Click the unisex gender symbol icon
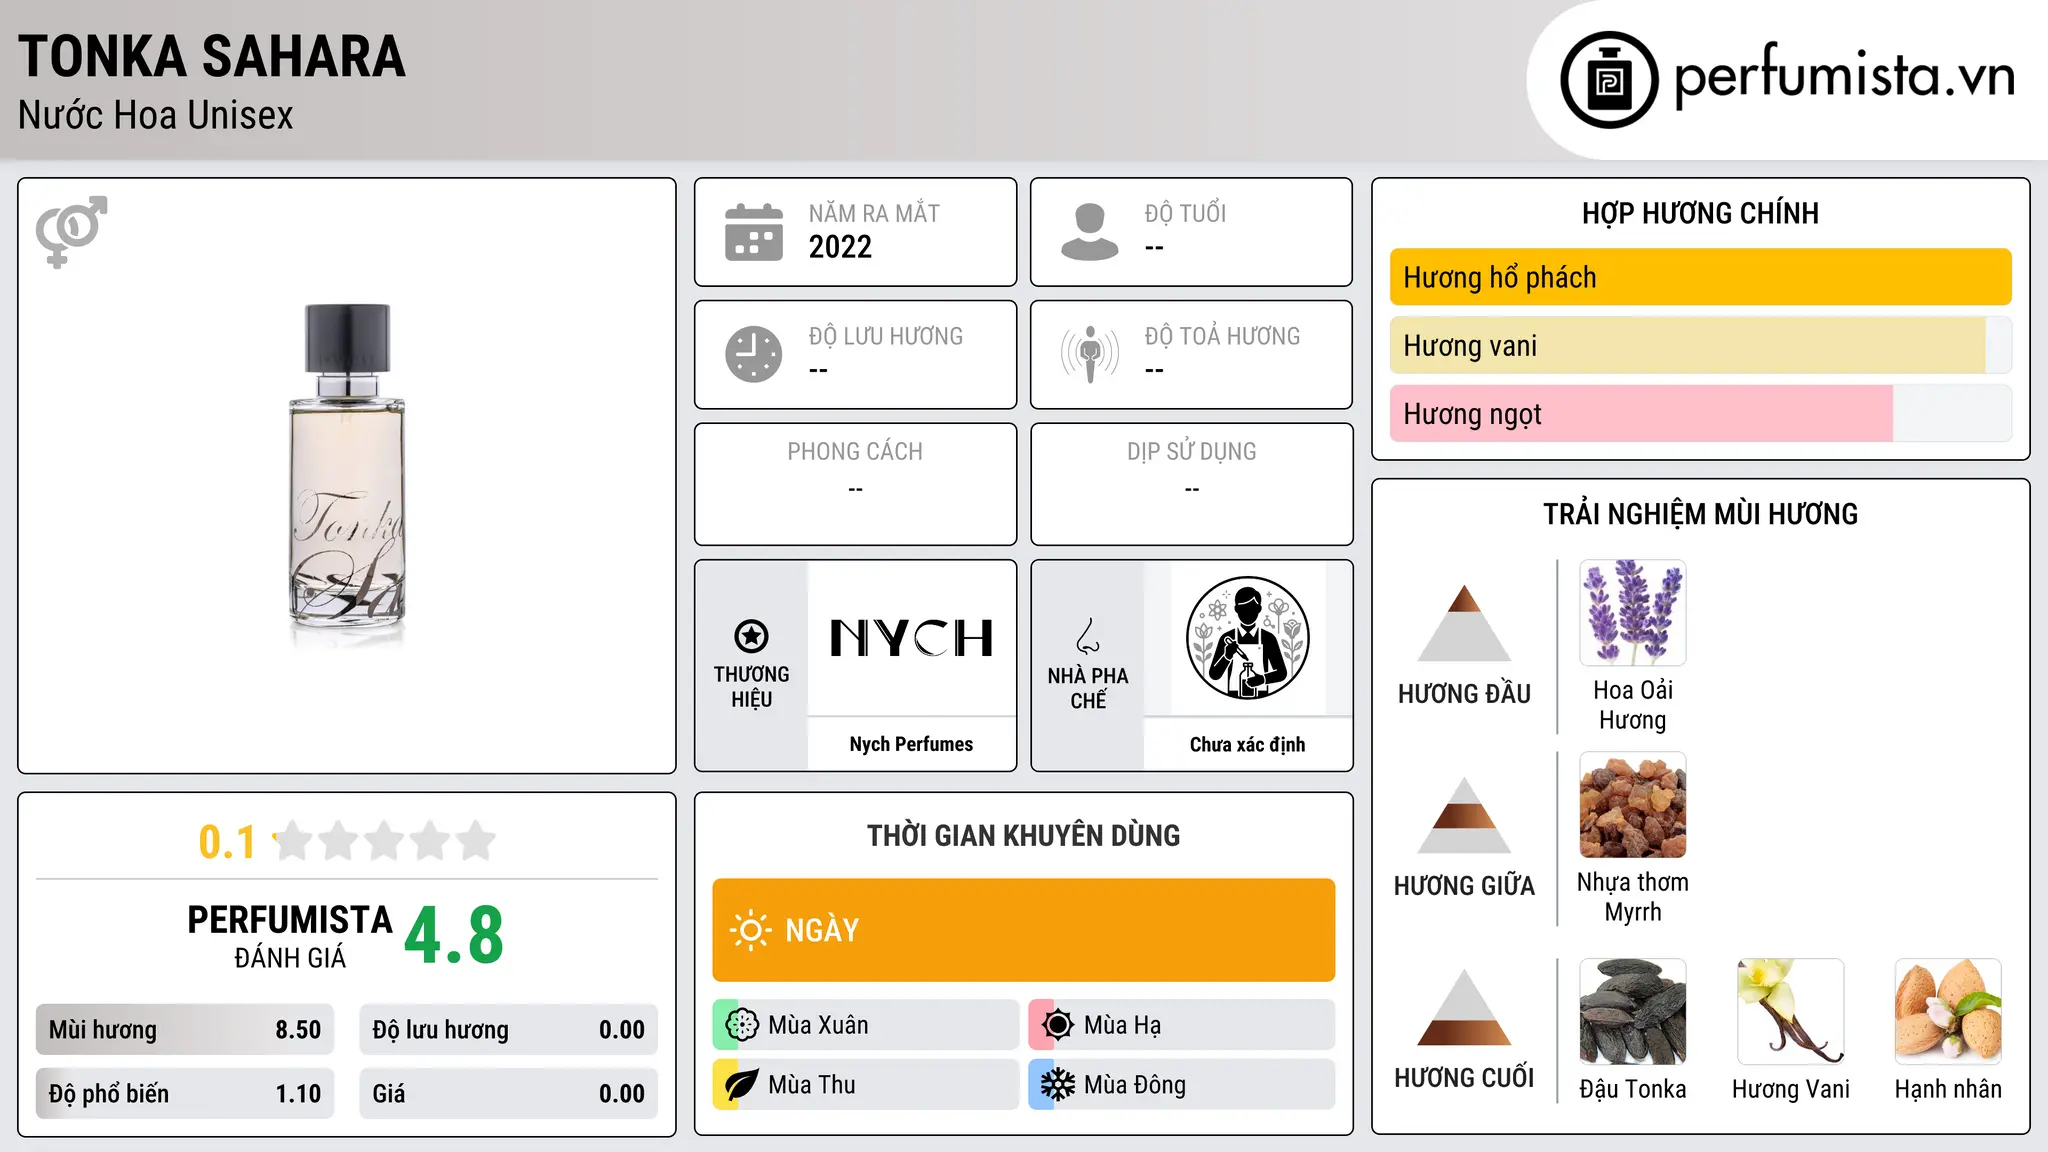Screen dimensions: 2048x1152 click(x=71, y=231)
